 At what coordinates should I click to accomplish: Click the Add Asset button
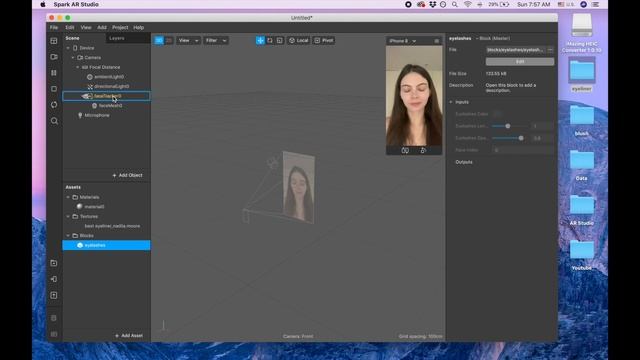[x=129, y=336]
